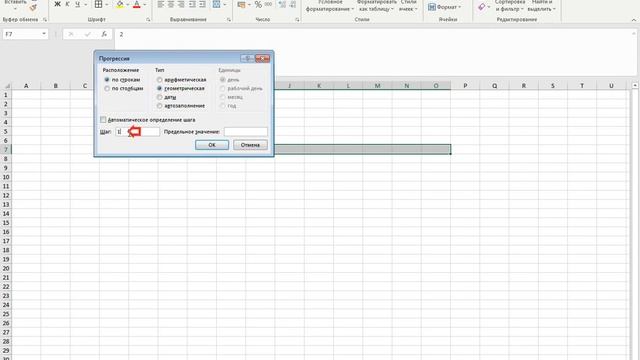Open Insert Function (fx) dialog
The height and width of the screenshot is (360, 640).
coord(104,34)
